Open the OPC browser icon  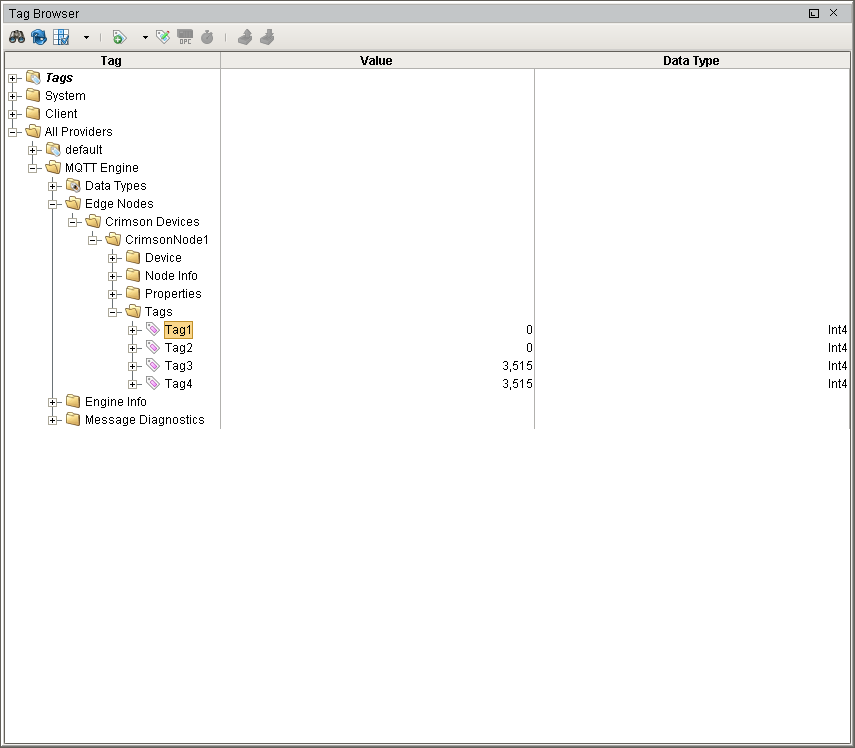click(x=185, y=37)
